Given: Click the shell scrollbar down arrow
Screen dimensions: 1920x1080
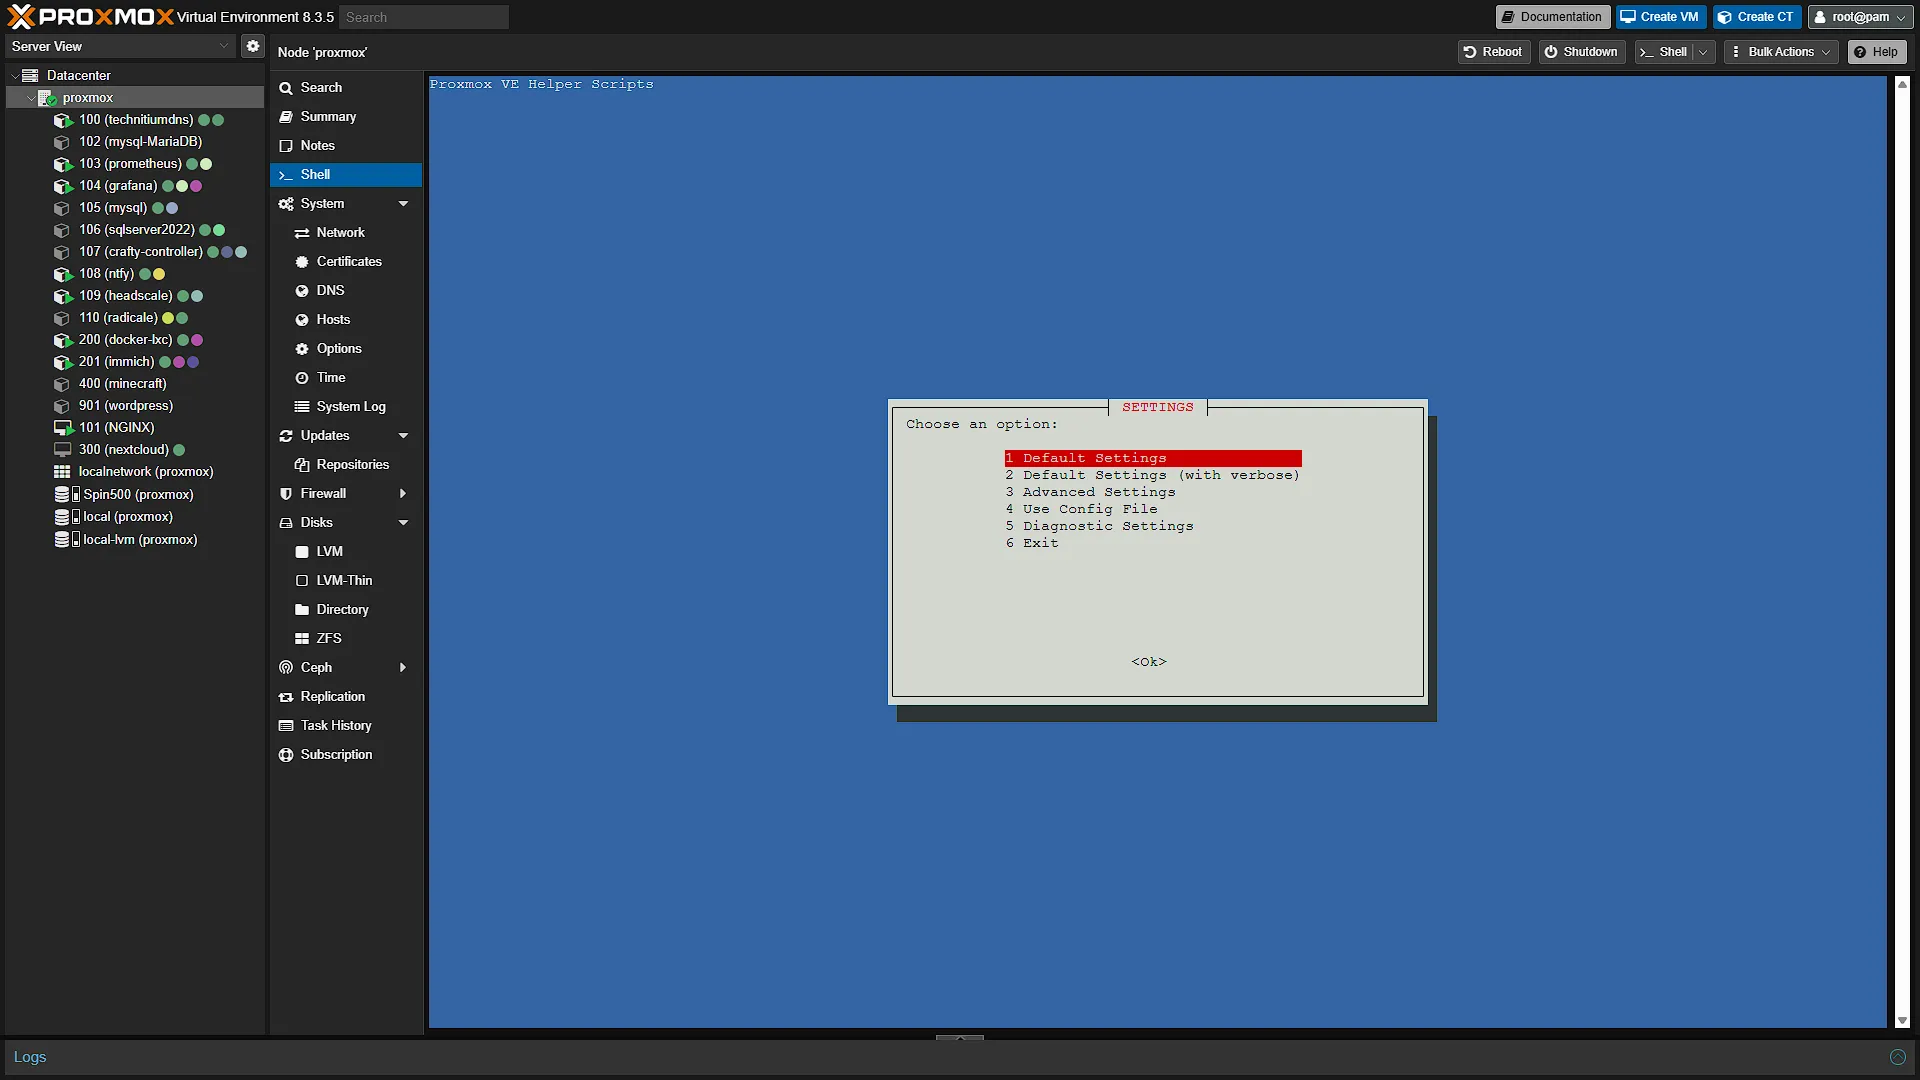Looking at the screenshot, I should click(x=1902, y=1021).
